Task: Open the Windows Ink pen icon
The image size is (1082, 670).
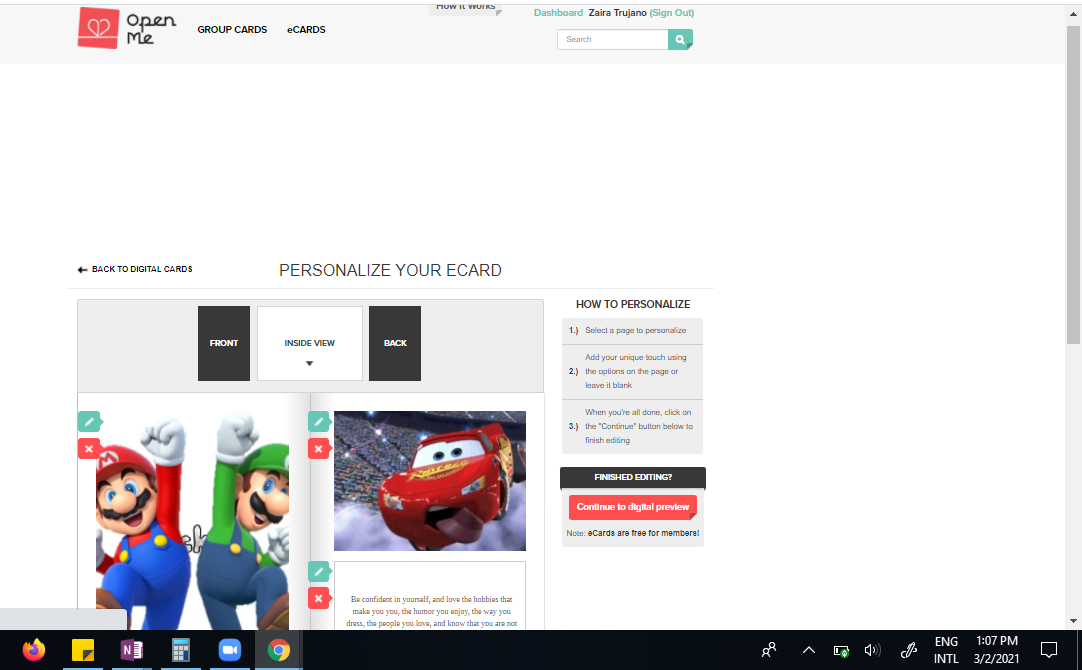Action: pyautogui.click(x=909, y=650)
